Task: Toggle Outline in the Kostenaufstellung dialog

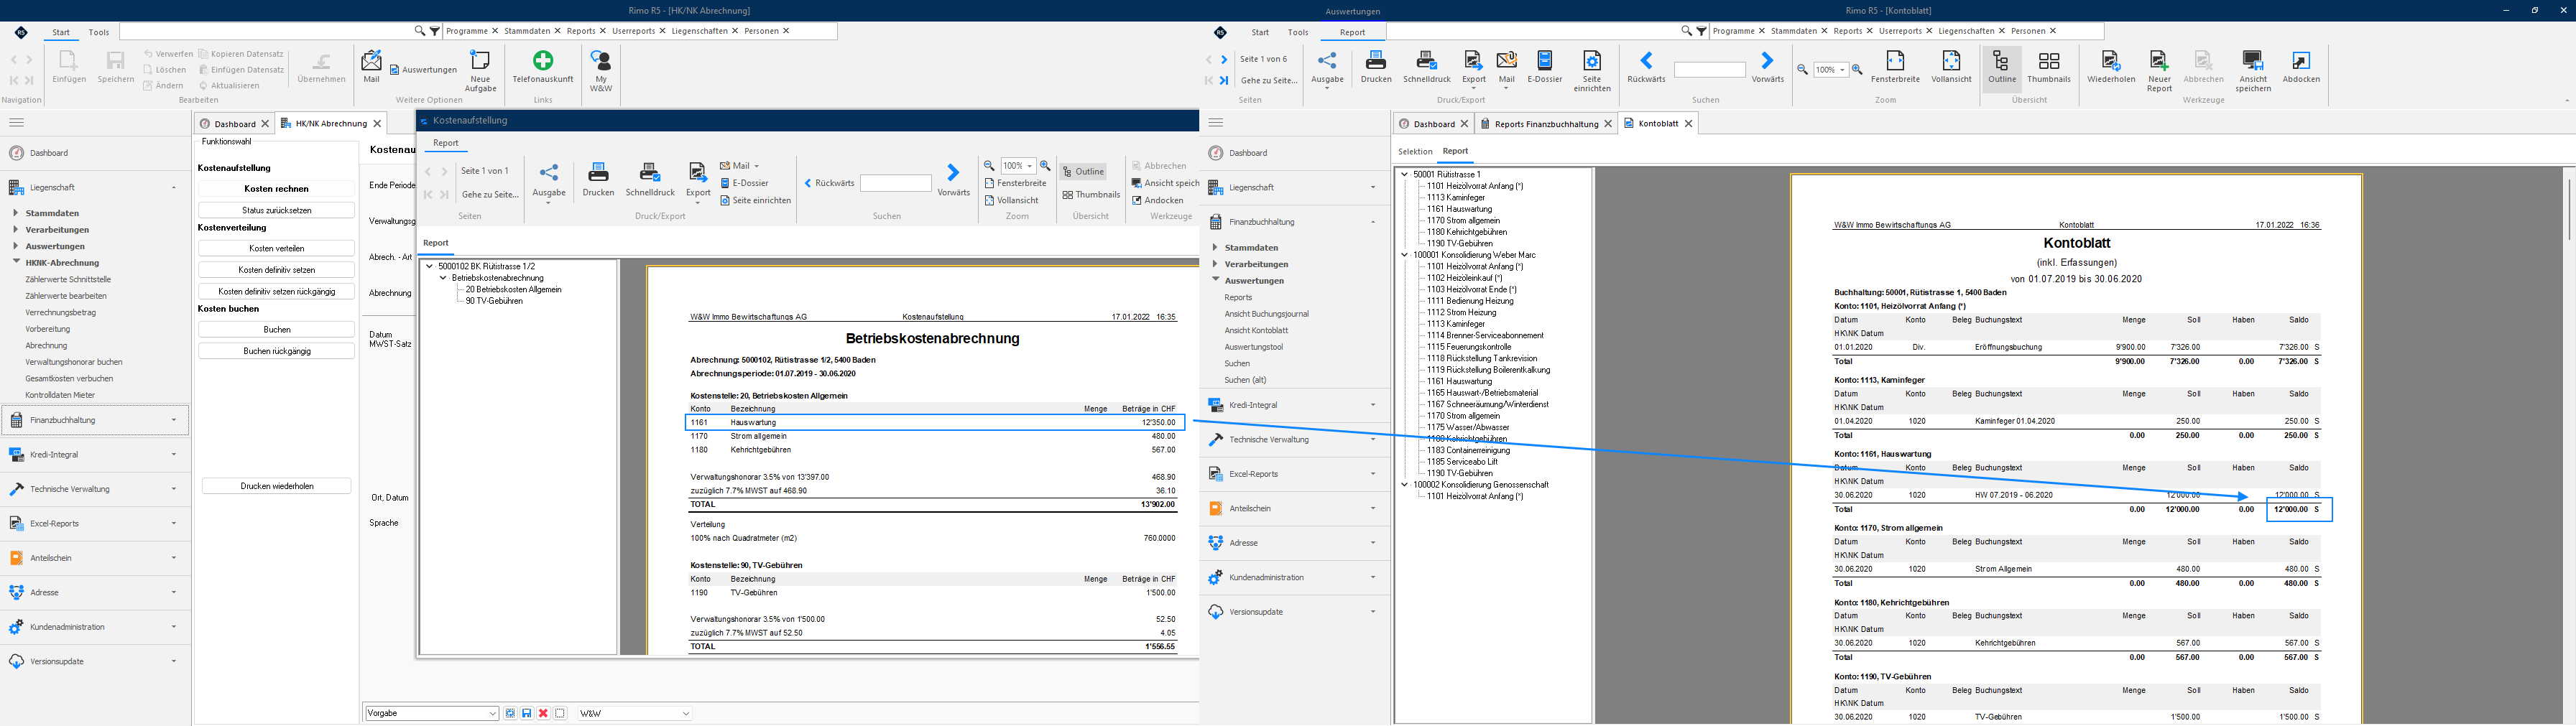Action: 1083,171
